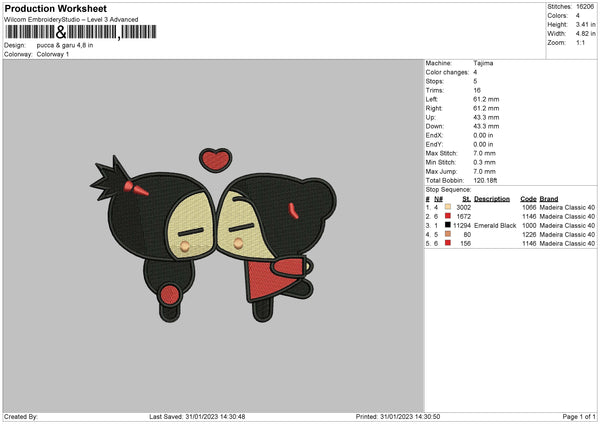Click the stitch count 11294
The width and height of the screenshot is (600, 424).
462,225
